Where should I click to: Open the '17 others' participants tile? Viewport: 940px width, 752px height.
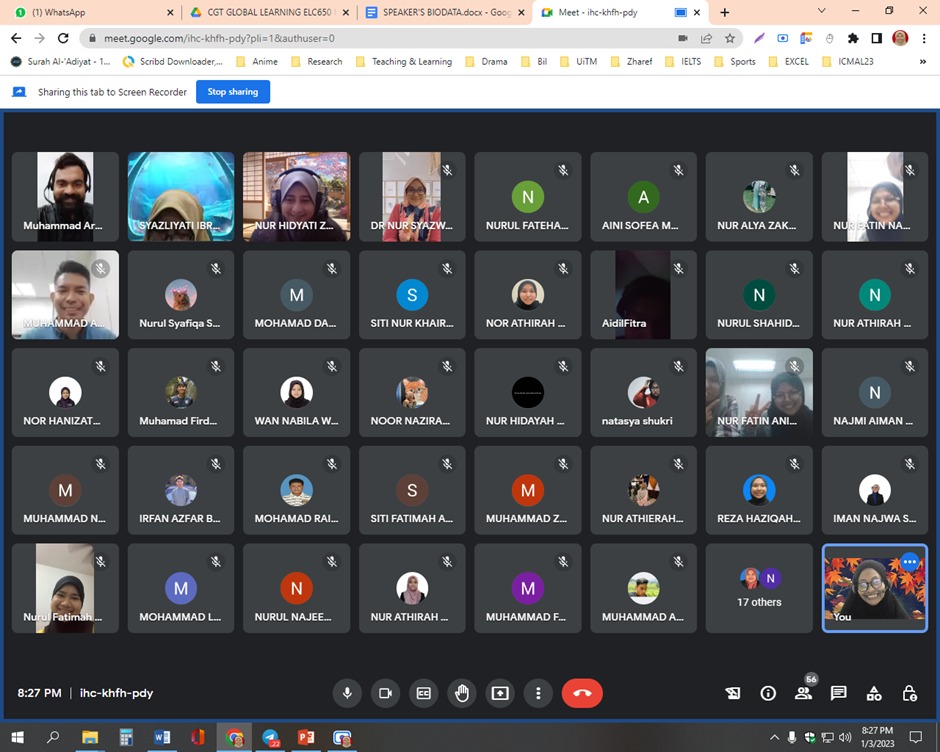click(x=759, y=588)
